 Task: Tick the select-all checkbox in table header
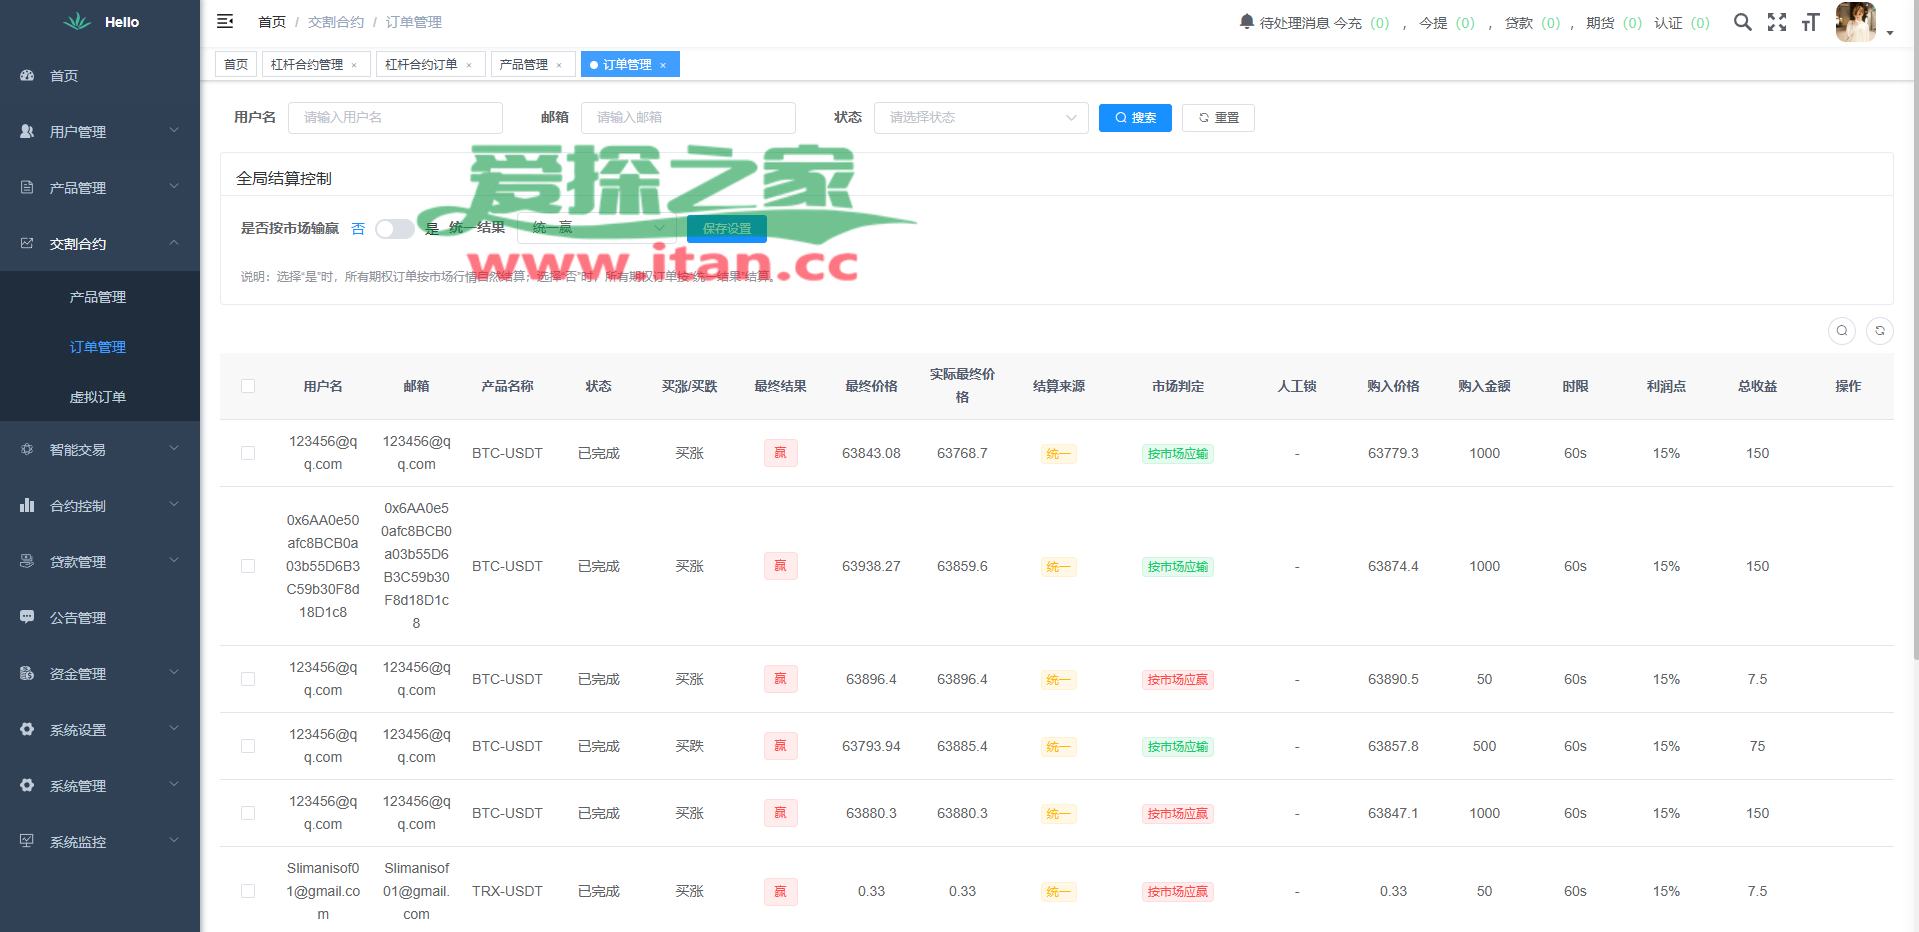(248, 386)
